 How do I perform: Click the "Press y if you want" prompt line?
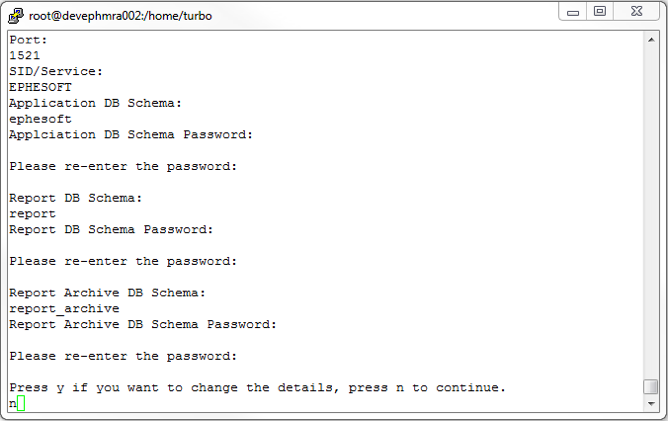point(257,387)
